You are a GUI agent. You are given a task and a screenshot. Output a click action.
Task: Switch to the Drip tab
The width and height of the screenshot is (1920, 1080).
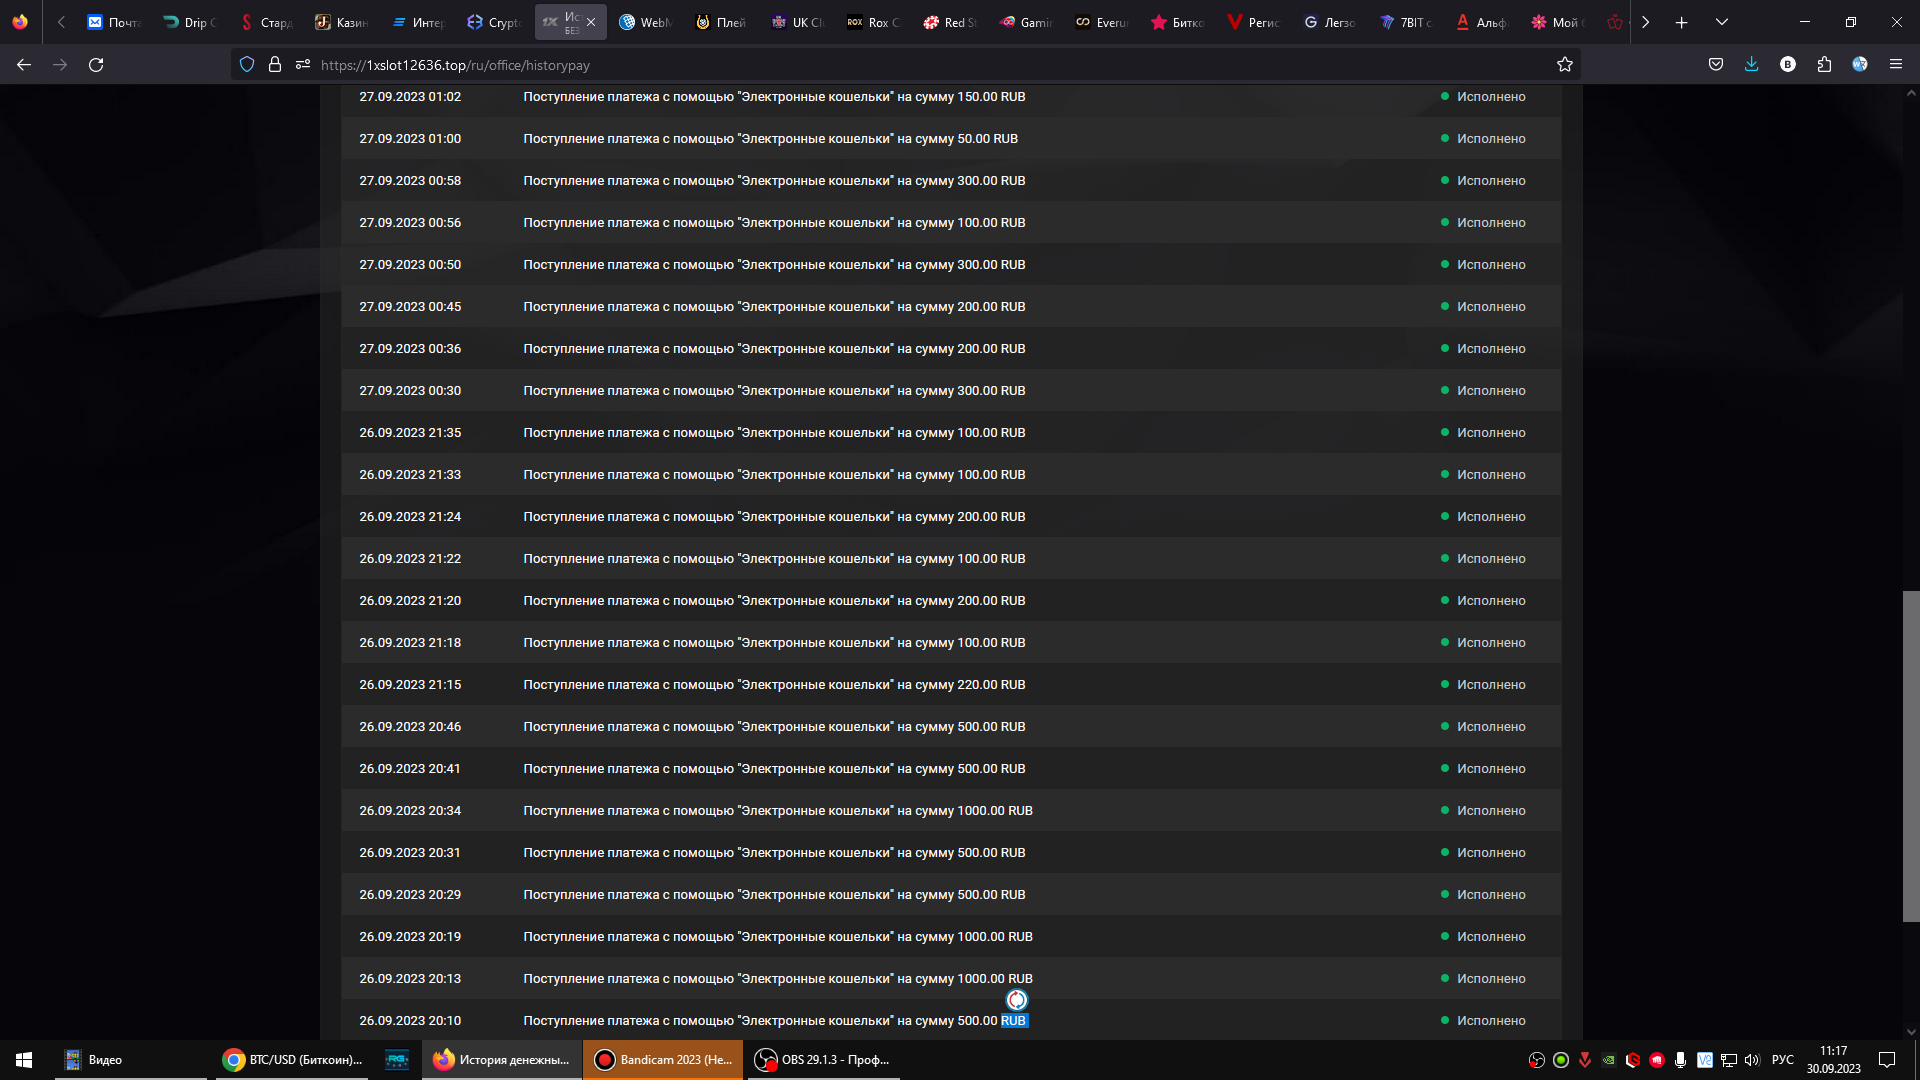[190, 22]
